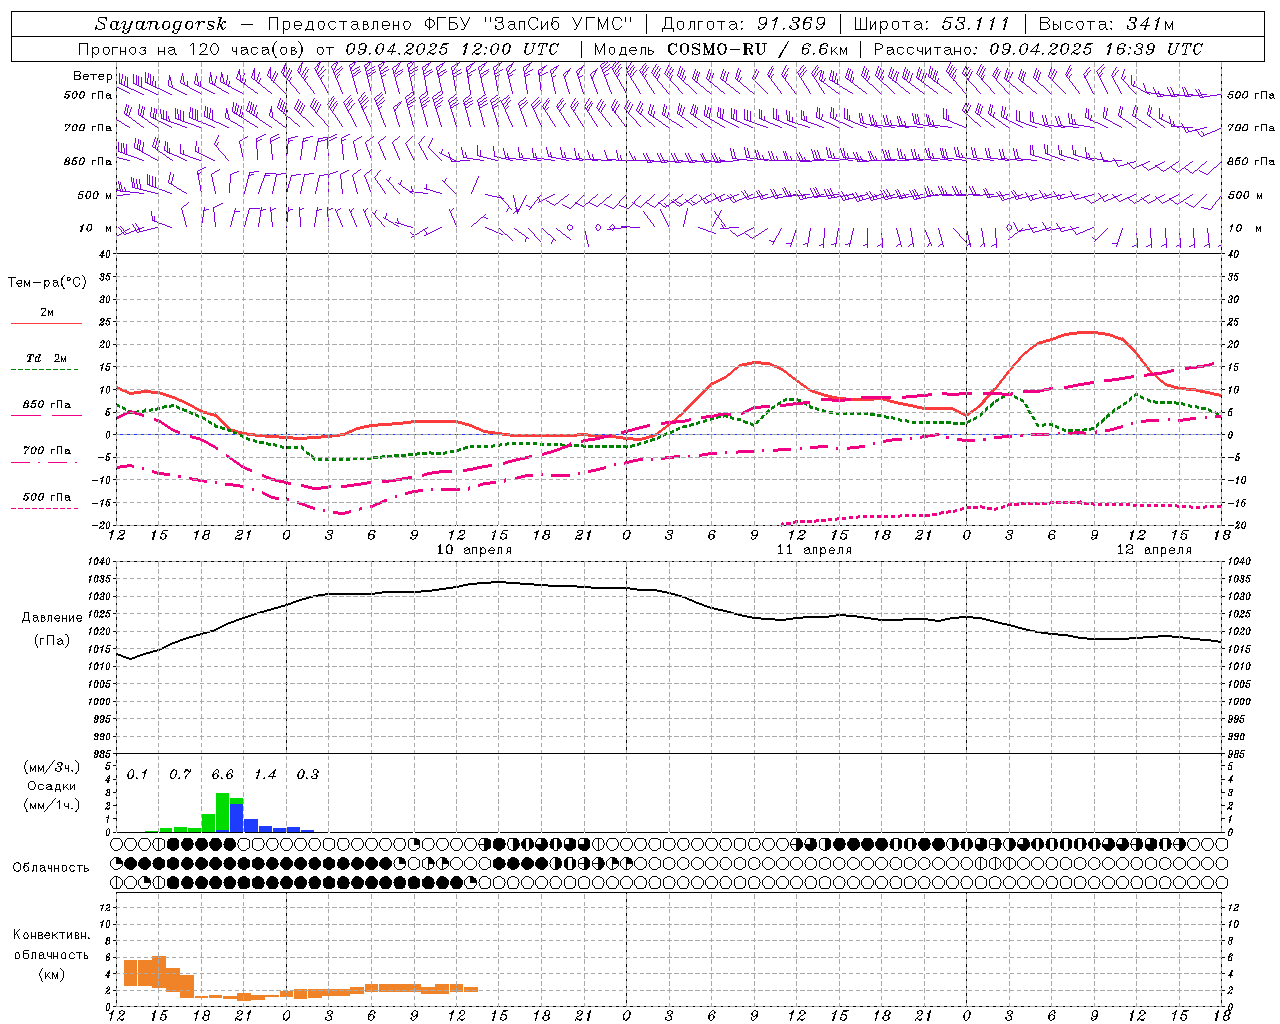Click the 11 апреля date label

tap(814, 550)
